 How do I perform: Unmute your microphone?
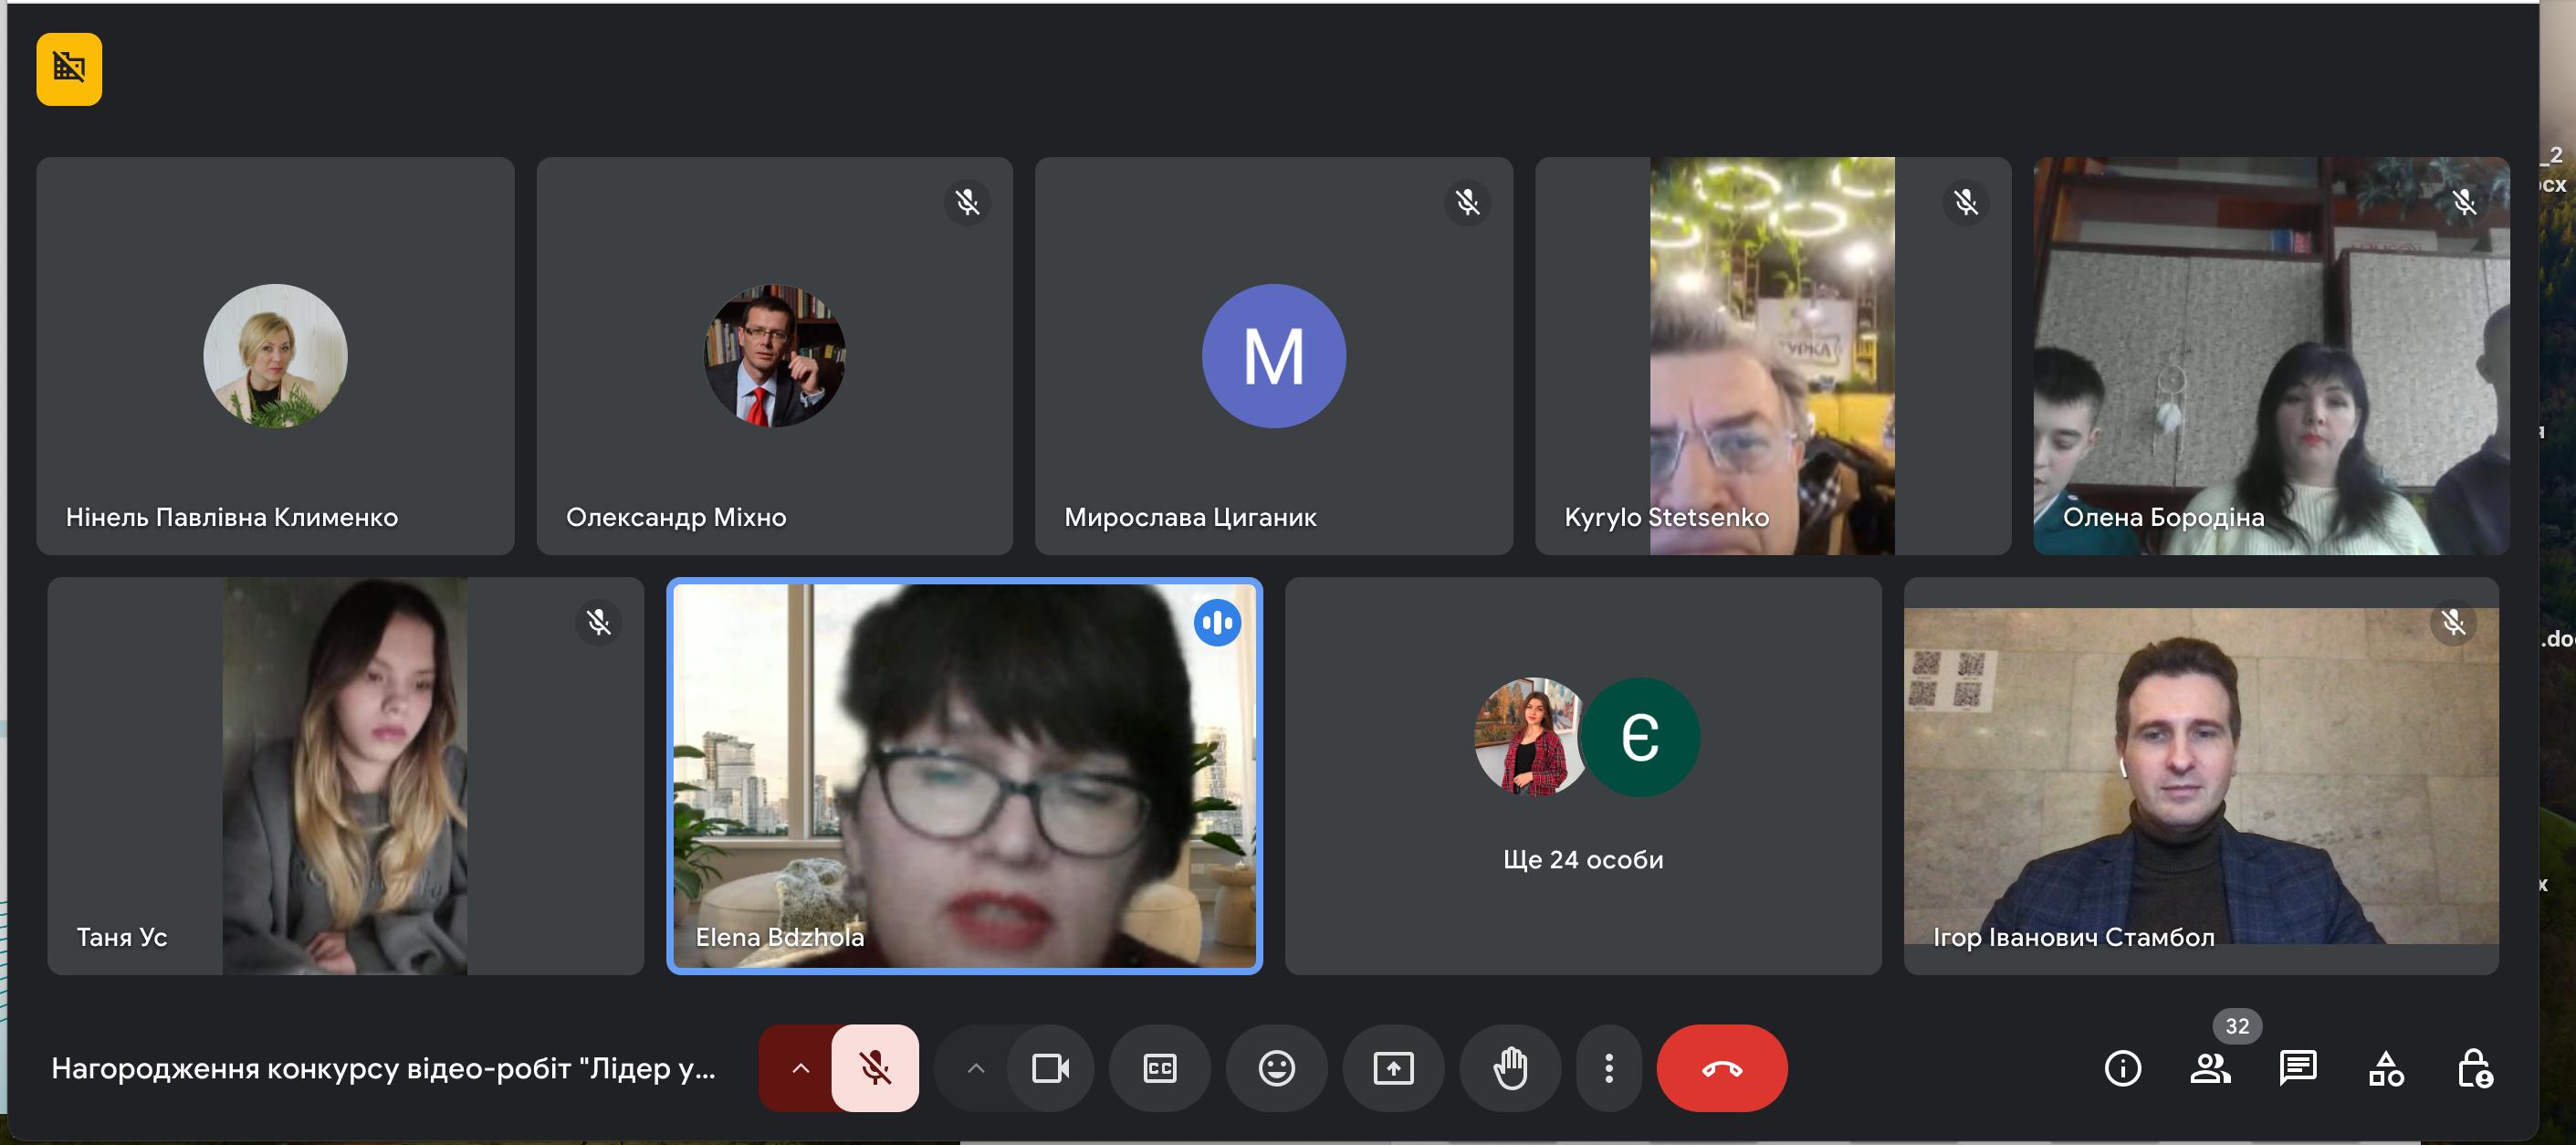tap(875, 1068)
